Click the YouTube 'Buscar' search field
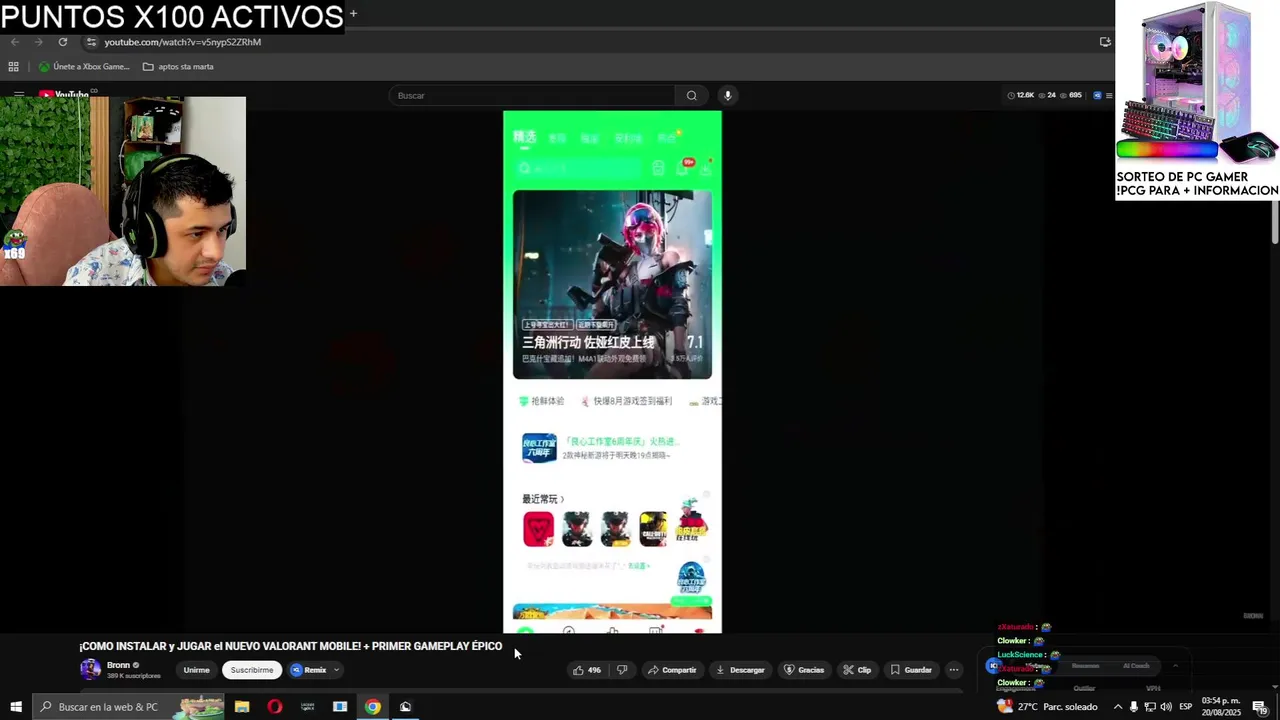The height and width of the screenshot is (720, 1280). pyautogui.click(x=532, y=95)
